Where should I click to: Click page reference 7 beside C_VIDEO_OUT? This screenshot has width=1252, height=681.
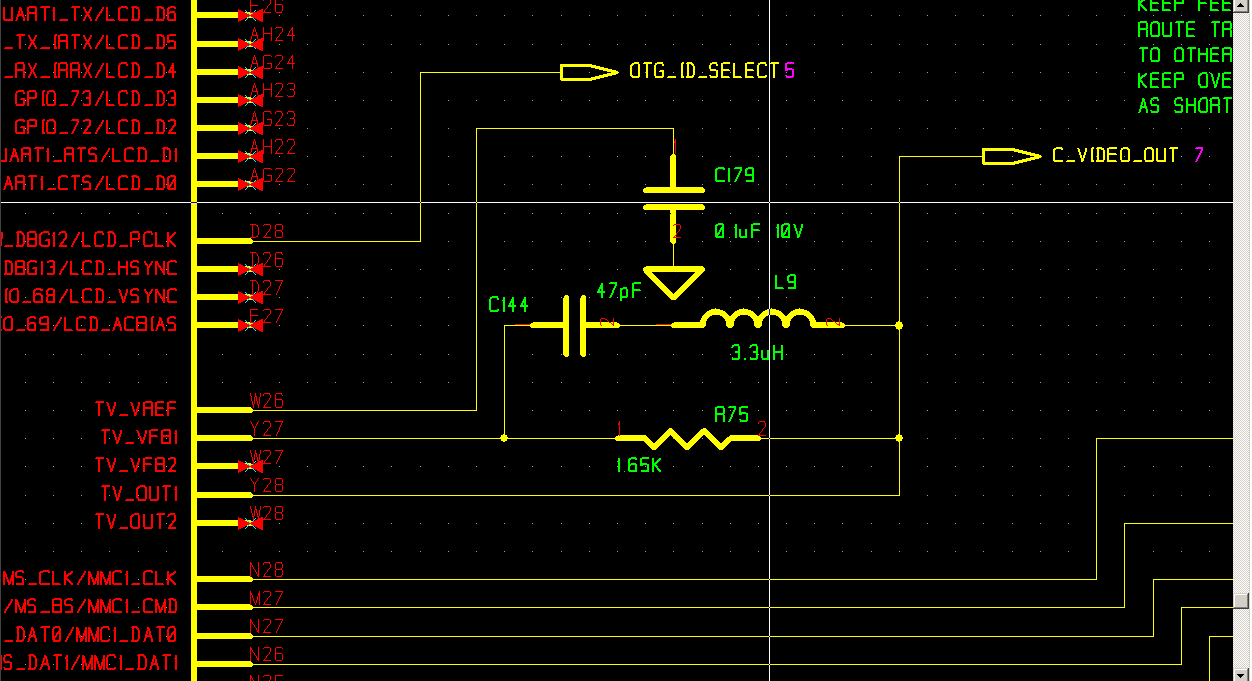[x=1199, y=155]
